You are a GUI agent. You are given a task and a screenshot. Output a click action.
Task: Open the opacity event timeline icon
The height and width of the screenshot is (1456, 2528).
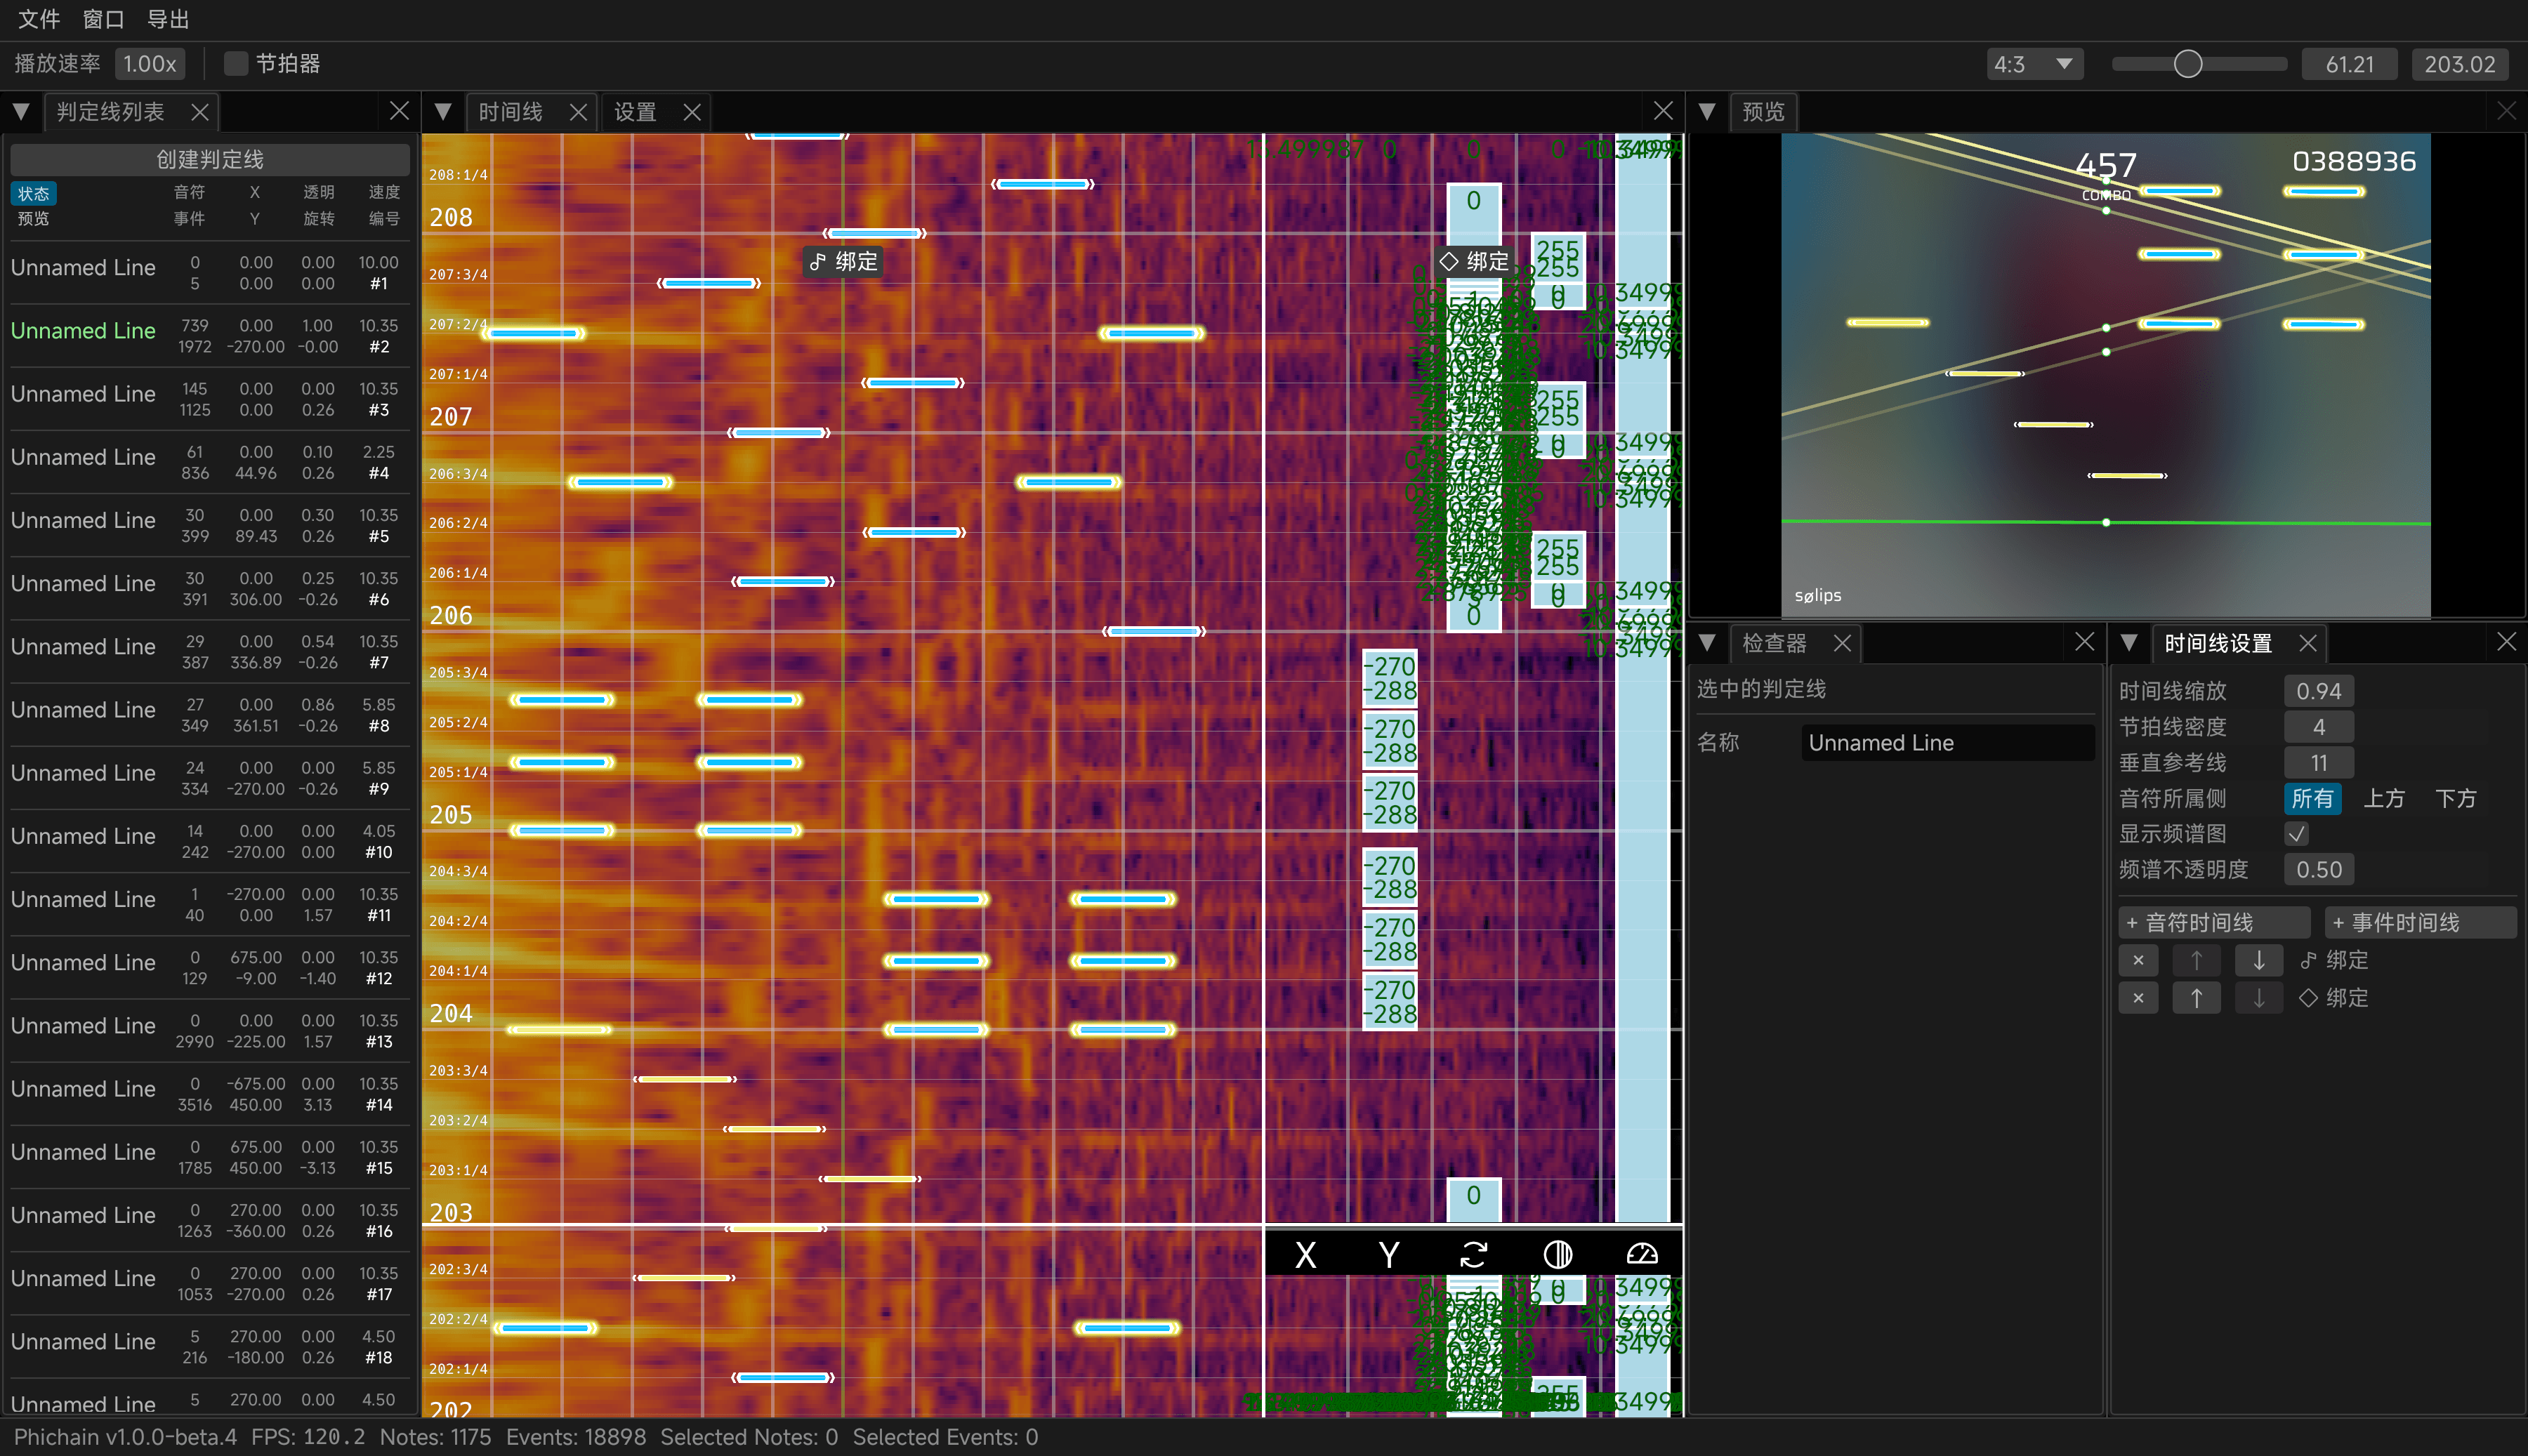(x=1557, y=1253)
